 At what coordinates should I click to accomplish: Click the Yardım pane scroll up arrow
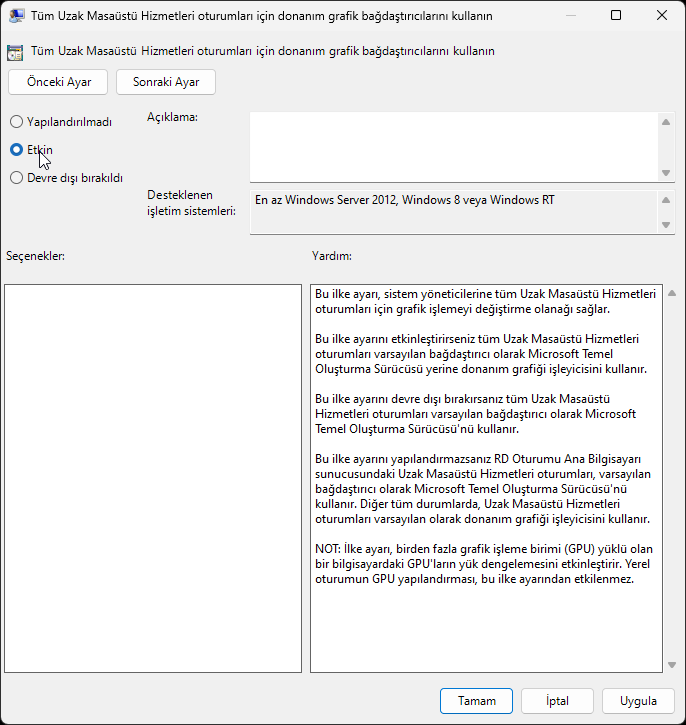point(672,293)
